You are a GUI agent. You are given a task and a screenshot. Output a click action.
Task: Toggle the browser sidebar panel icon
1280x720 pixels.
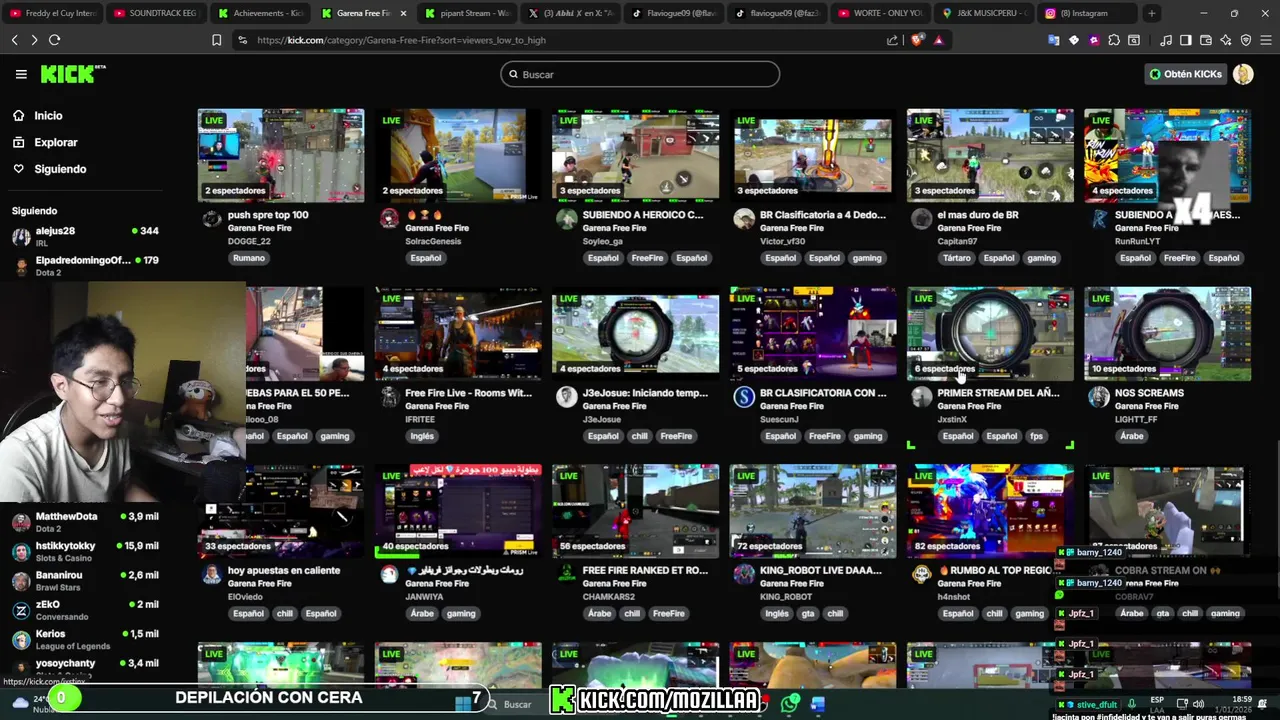pyautogui.click(x=1185, y=40)
